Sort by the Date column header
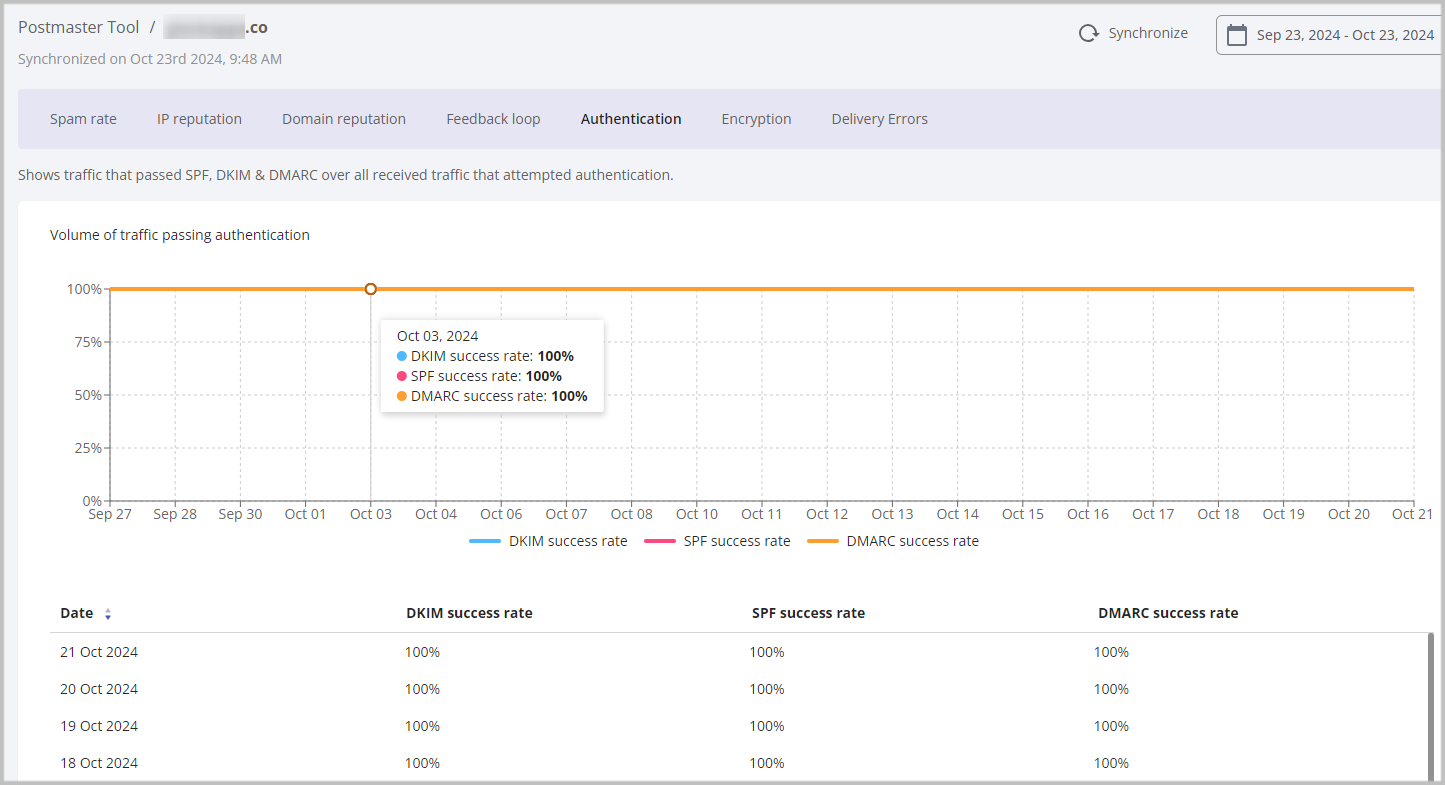Image resolution: width=1445 pixels, height=785 pixels. (77, 613)
